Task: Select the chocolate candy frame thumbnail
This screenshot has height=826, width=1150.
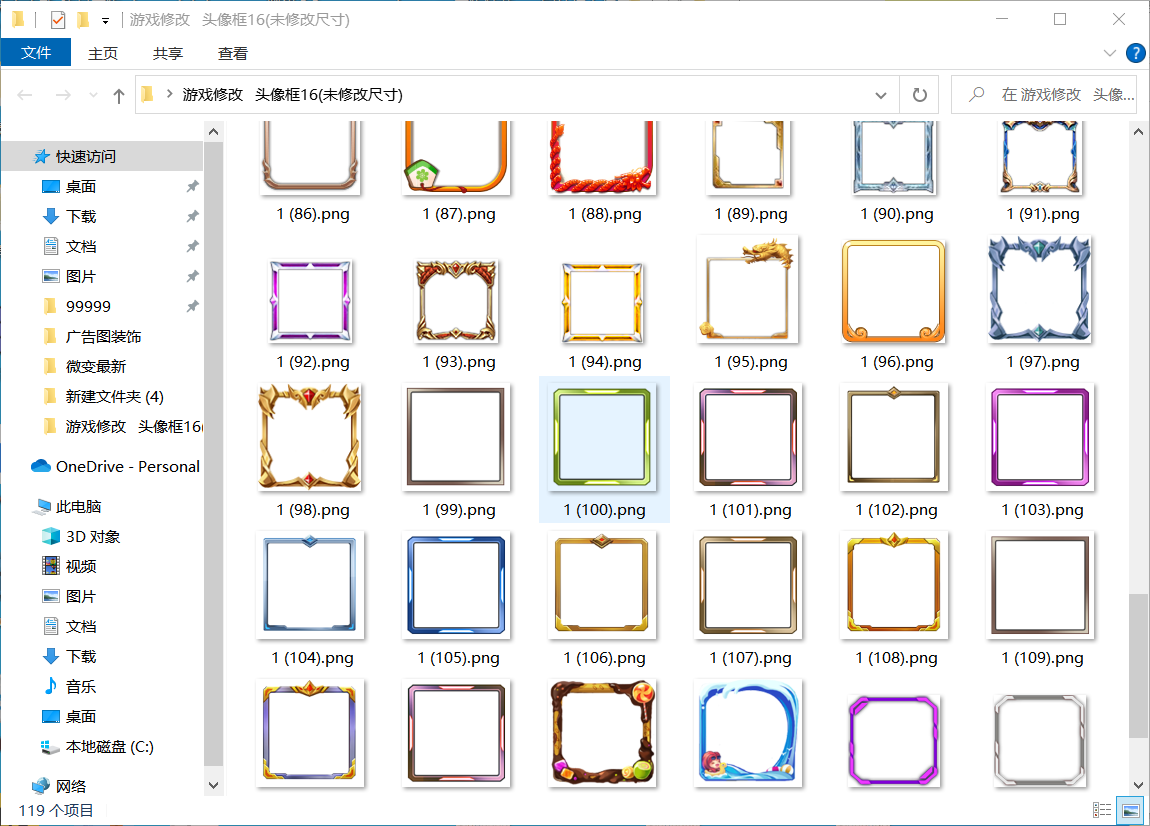Action: 602,733
